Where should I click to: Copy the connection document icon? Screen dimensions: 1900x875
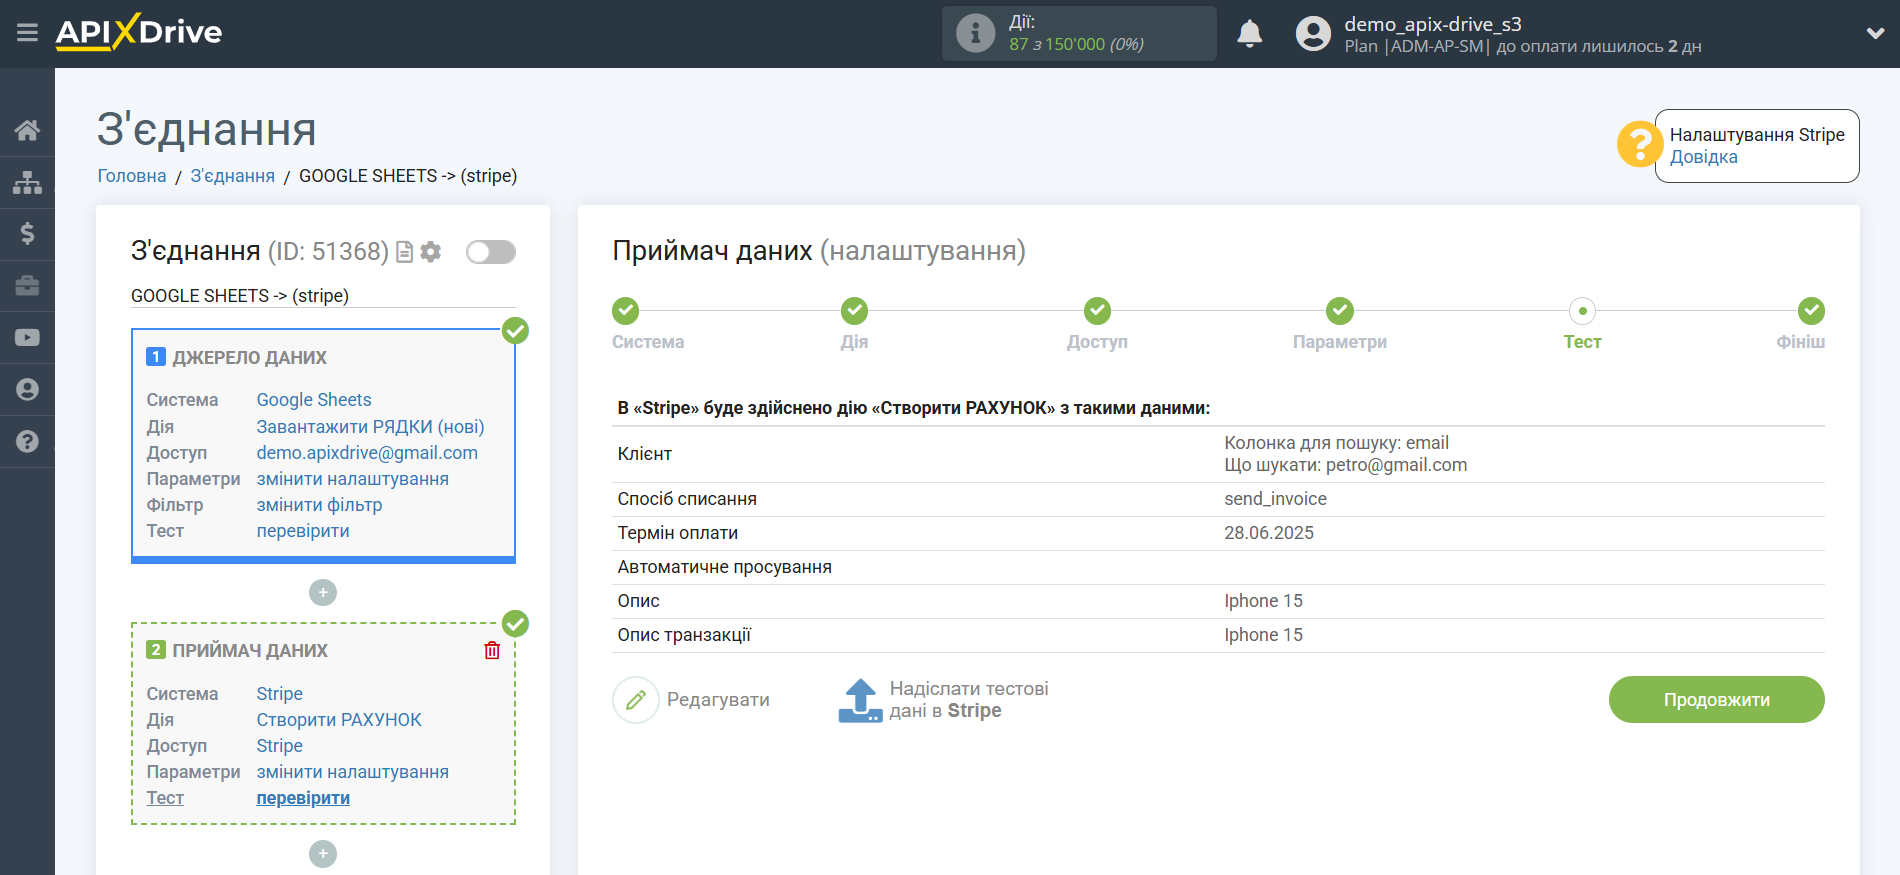click(x=404, y=252)
